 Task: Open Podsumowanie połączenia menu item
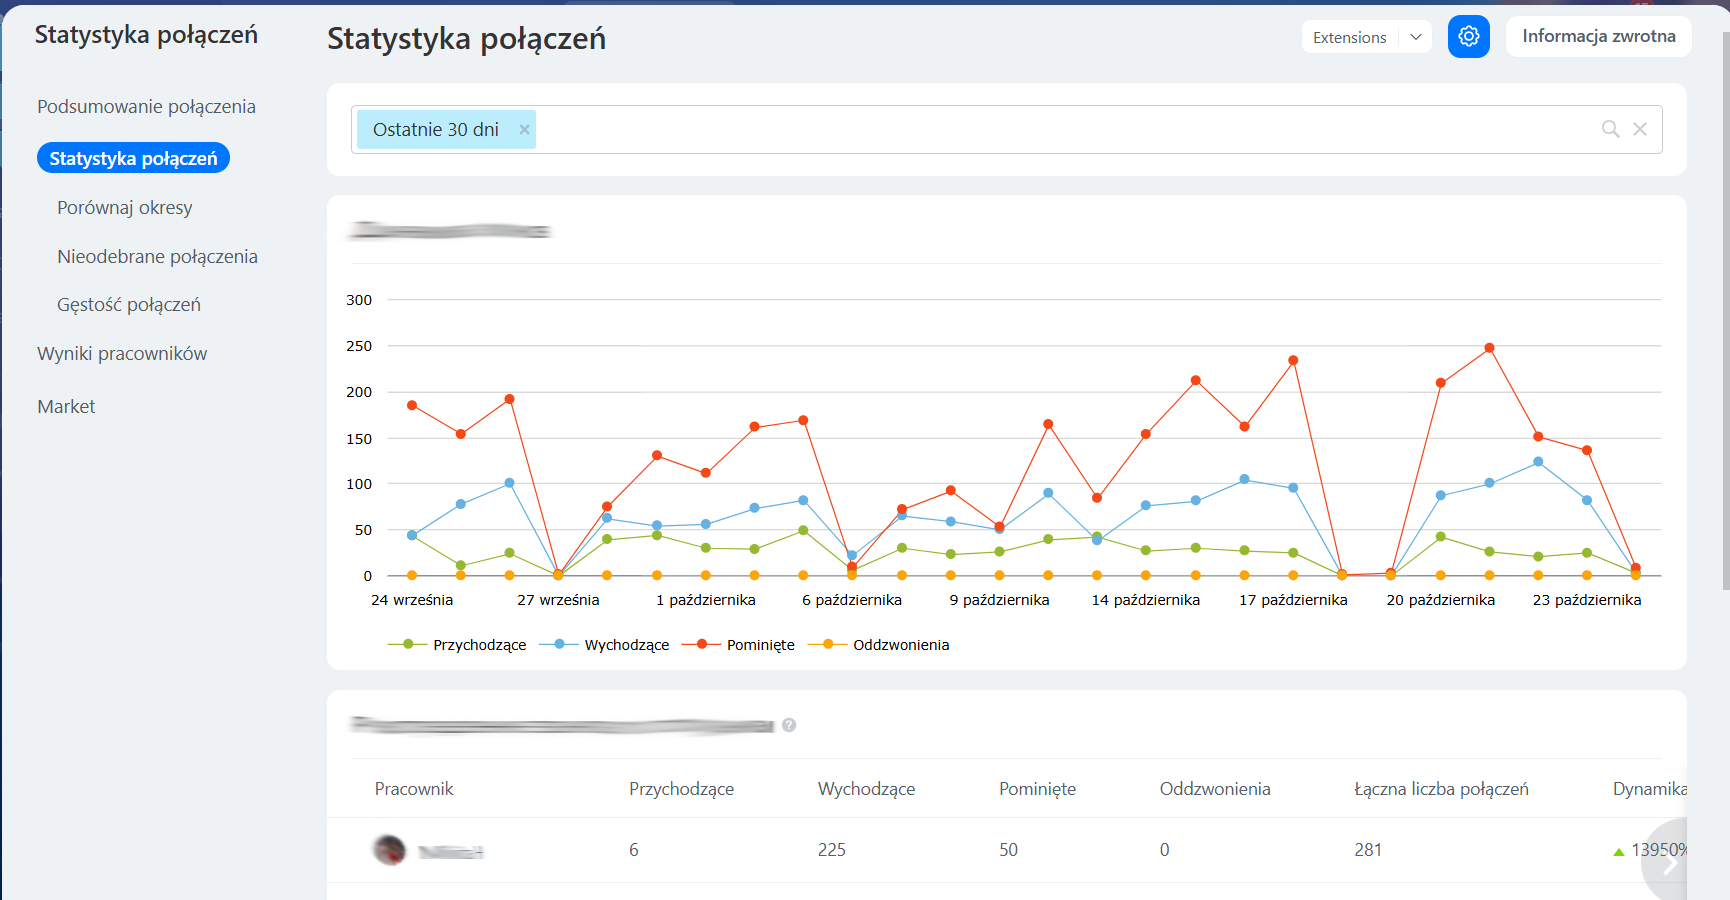(x=146, y=107)
